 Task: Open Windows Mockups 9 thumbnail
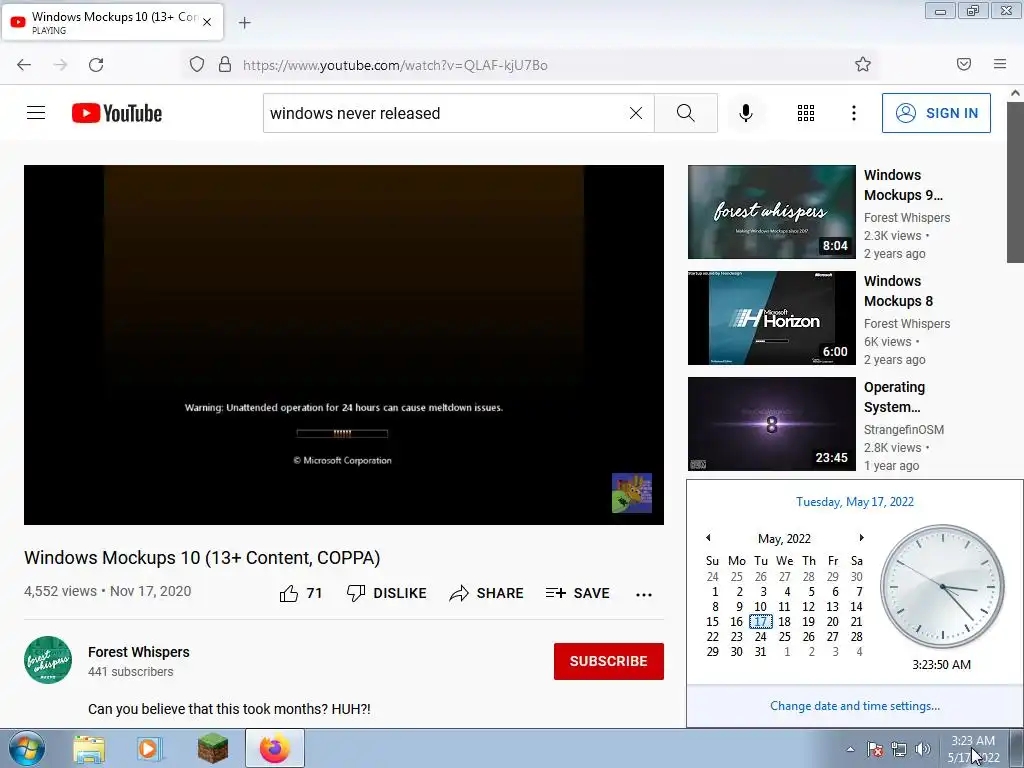pos(771,212)
